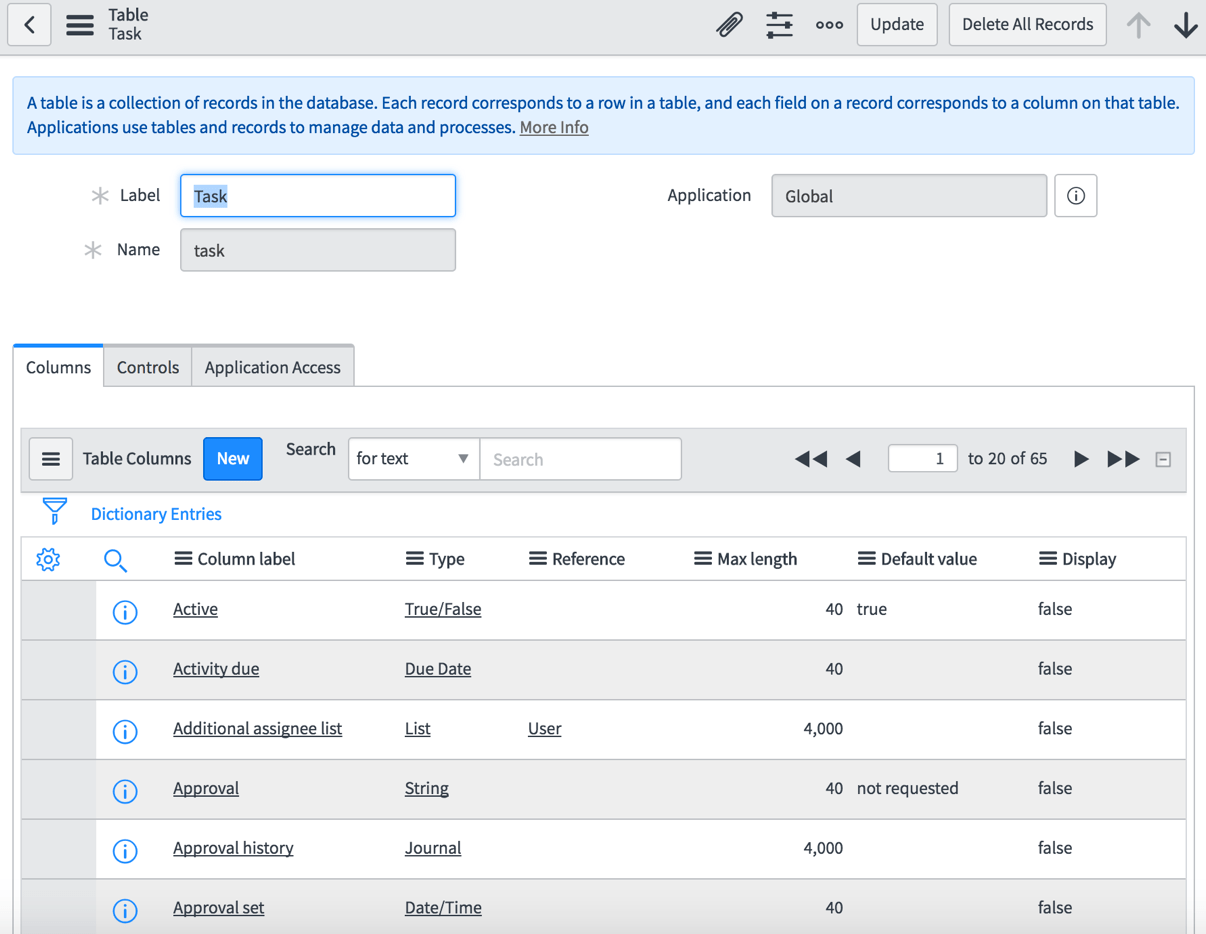
Task: Preview Approval set row info icon
Action: pyautogui.click(x=125, y=911)
